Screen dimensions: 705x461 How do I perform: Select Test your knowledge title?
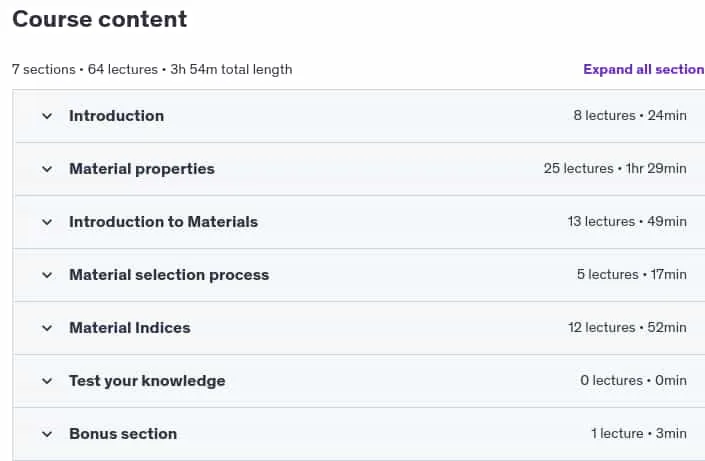coord(147,381)
